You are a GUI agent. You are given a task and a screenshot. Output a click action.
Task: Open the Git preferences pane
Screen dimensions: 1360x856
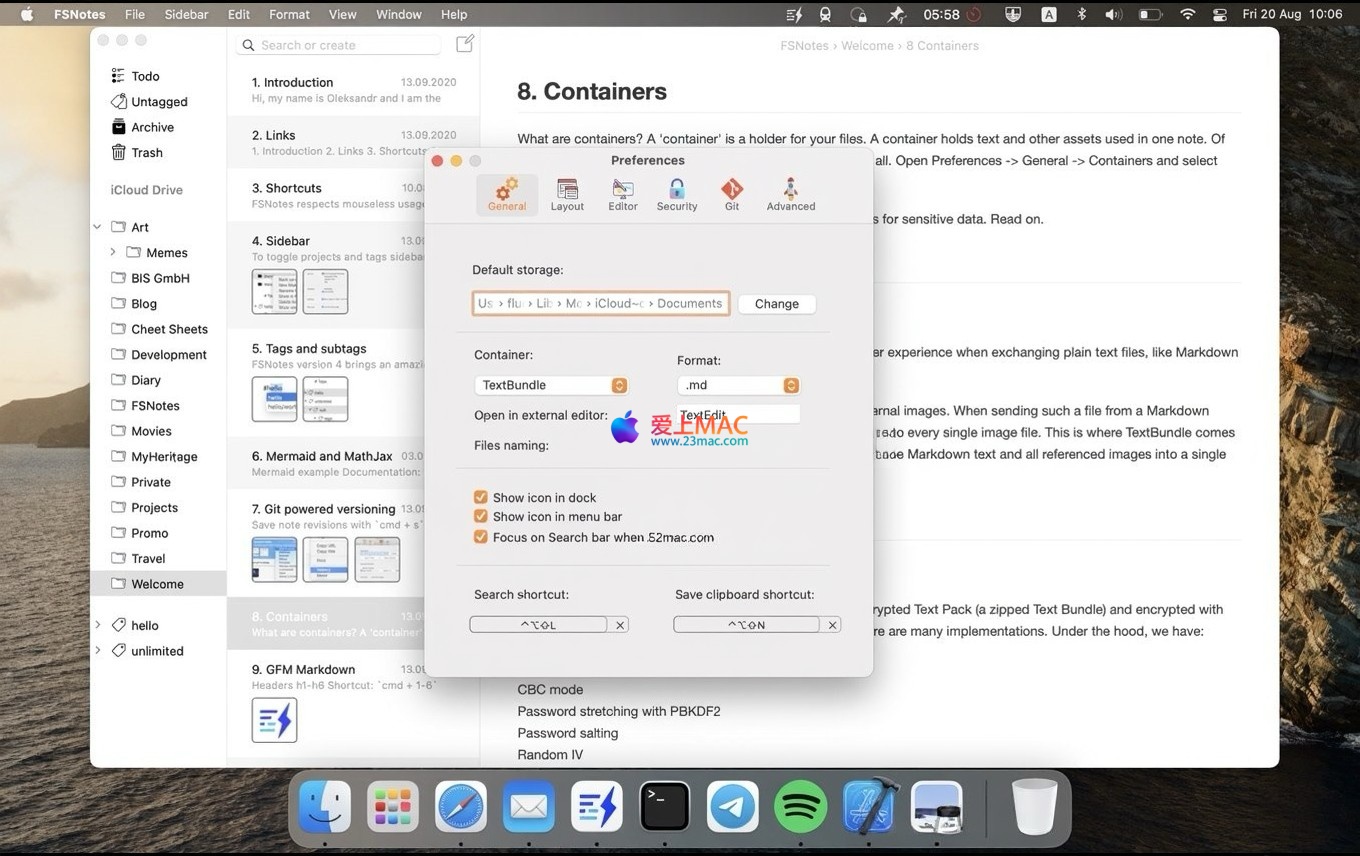pyautogui.click(x=732, y=194)
